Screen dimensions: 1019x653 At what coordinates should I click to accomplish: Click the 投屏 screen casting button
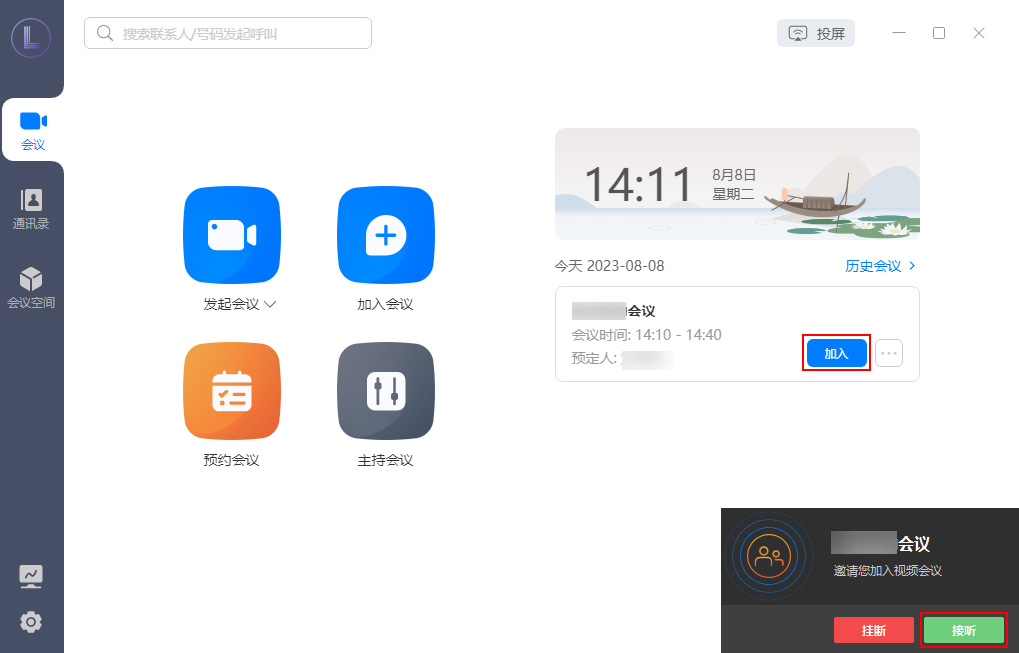816,32
